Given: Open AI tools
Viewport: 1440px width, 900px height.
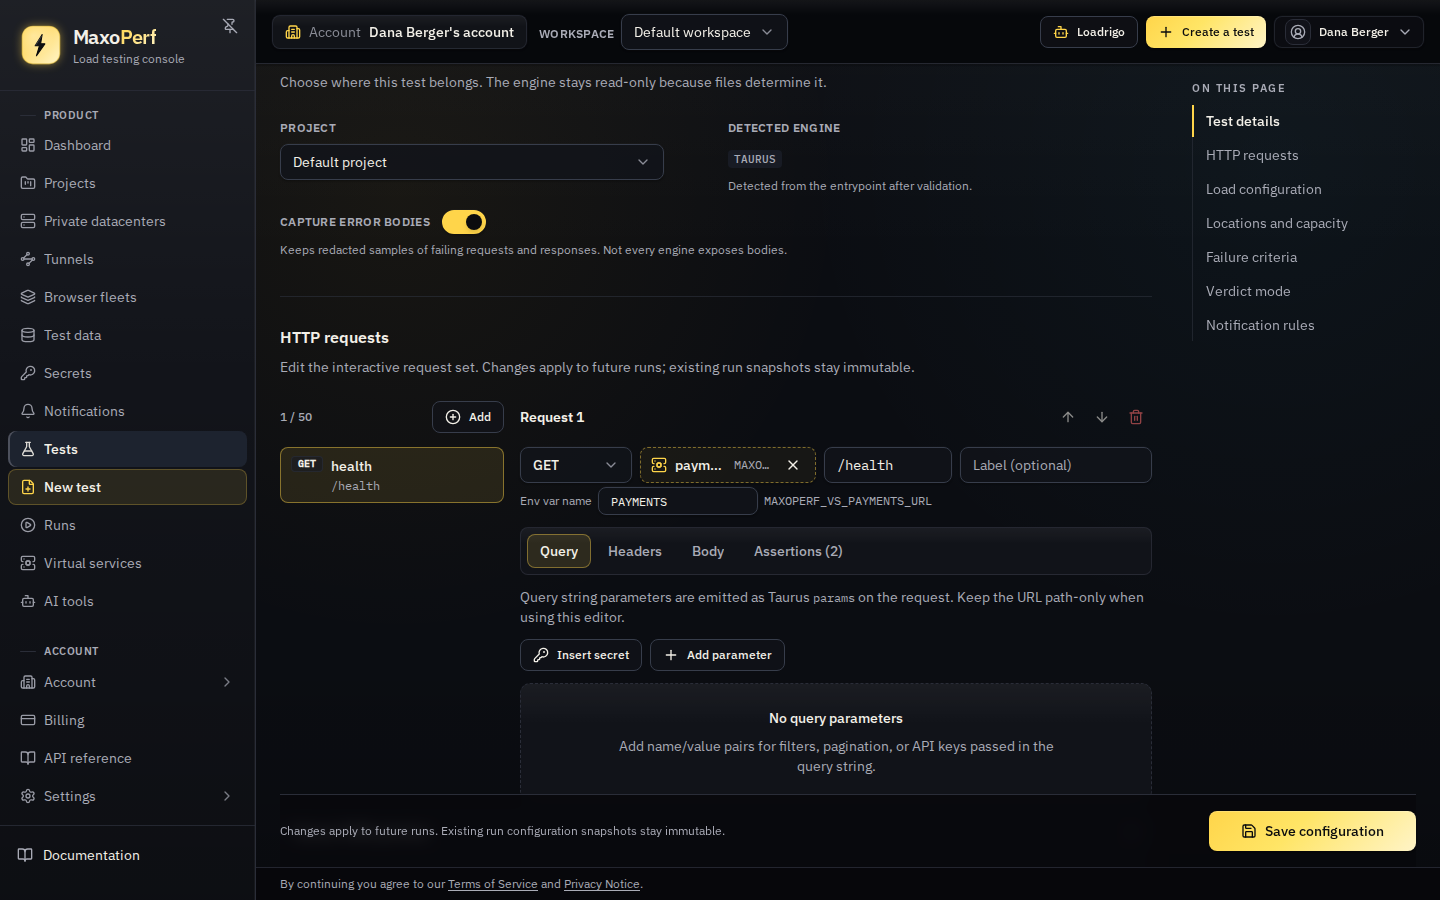Looking at the screenshot, I should [x=128, y=601].
